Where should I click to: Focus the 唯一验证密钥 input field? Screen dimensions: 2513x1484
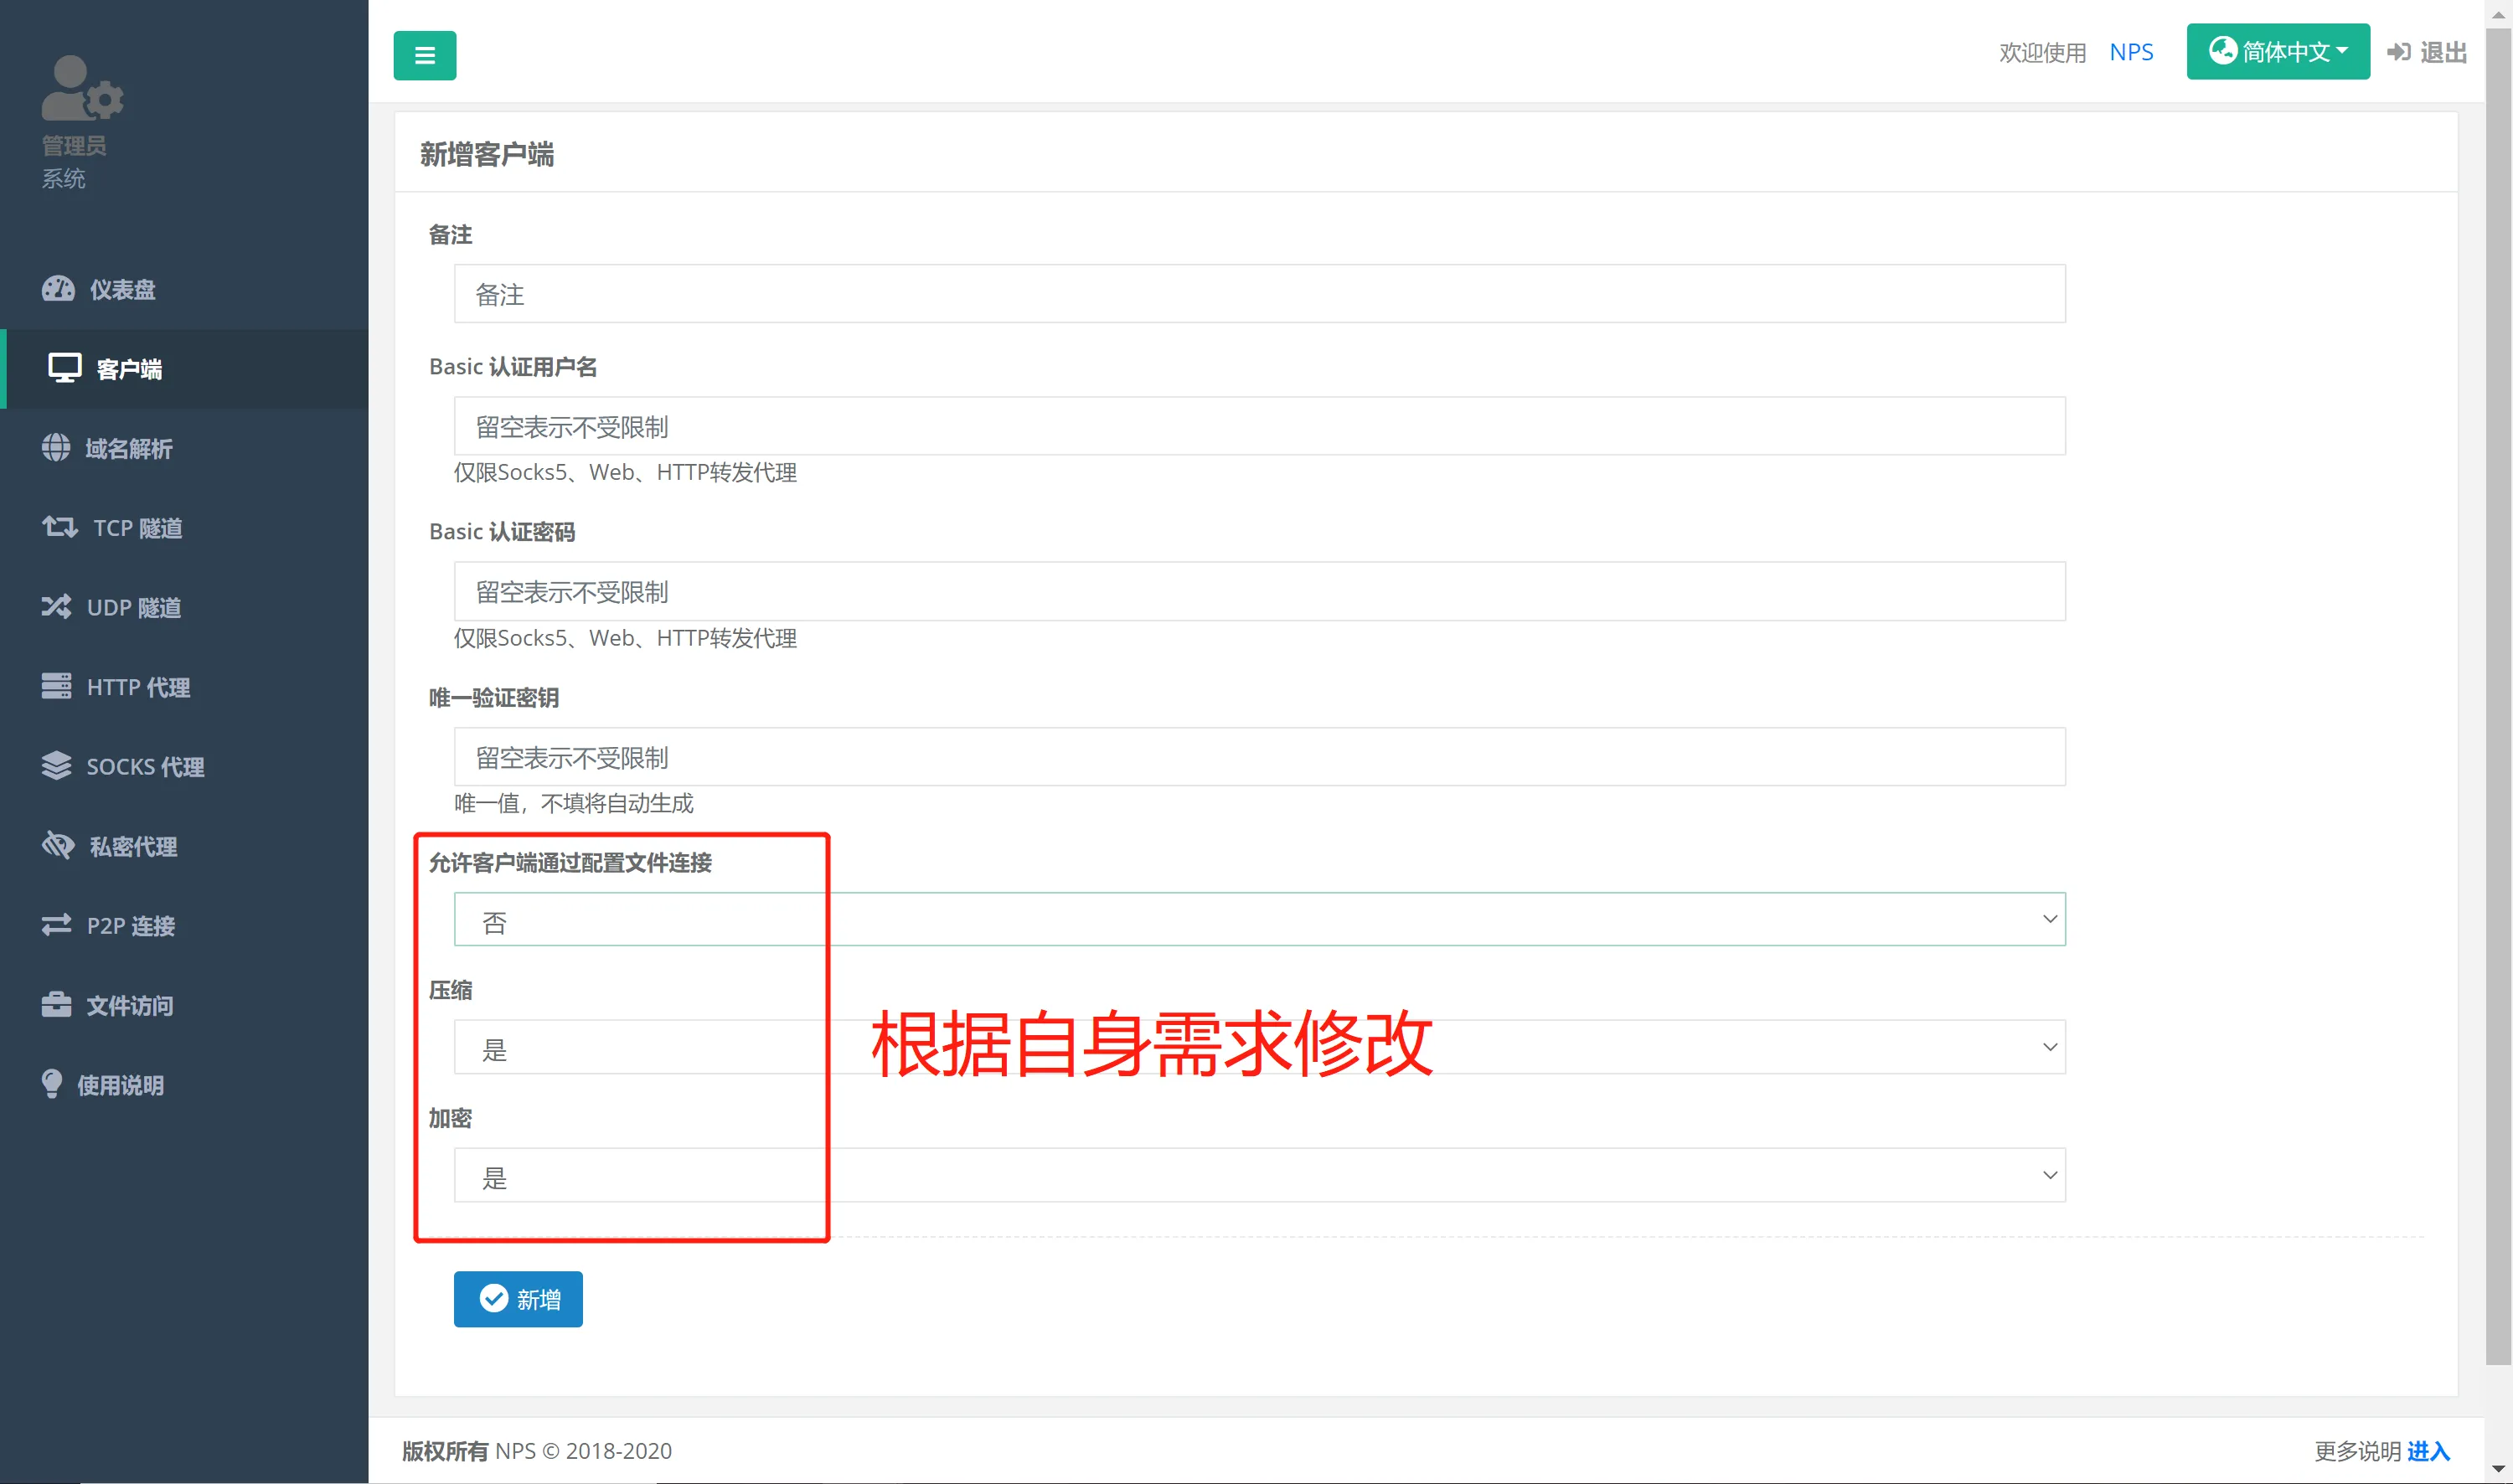1259,757
